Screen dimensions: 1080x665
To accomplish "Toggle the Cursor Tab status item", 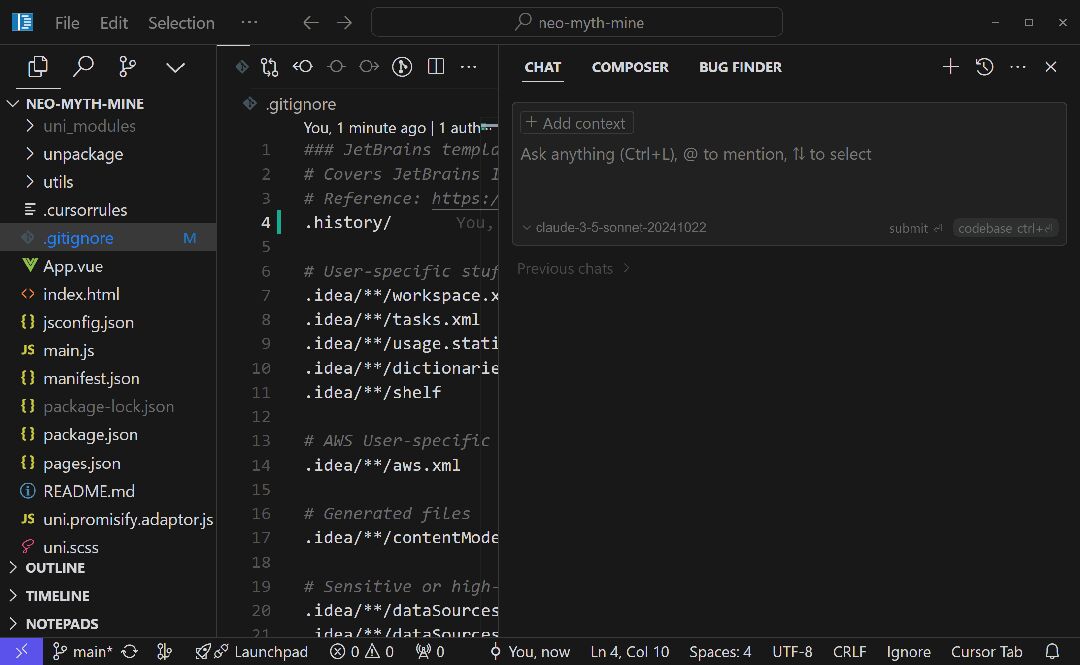I will (x=986, y=651).
